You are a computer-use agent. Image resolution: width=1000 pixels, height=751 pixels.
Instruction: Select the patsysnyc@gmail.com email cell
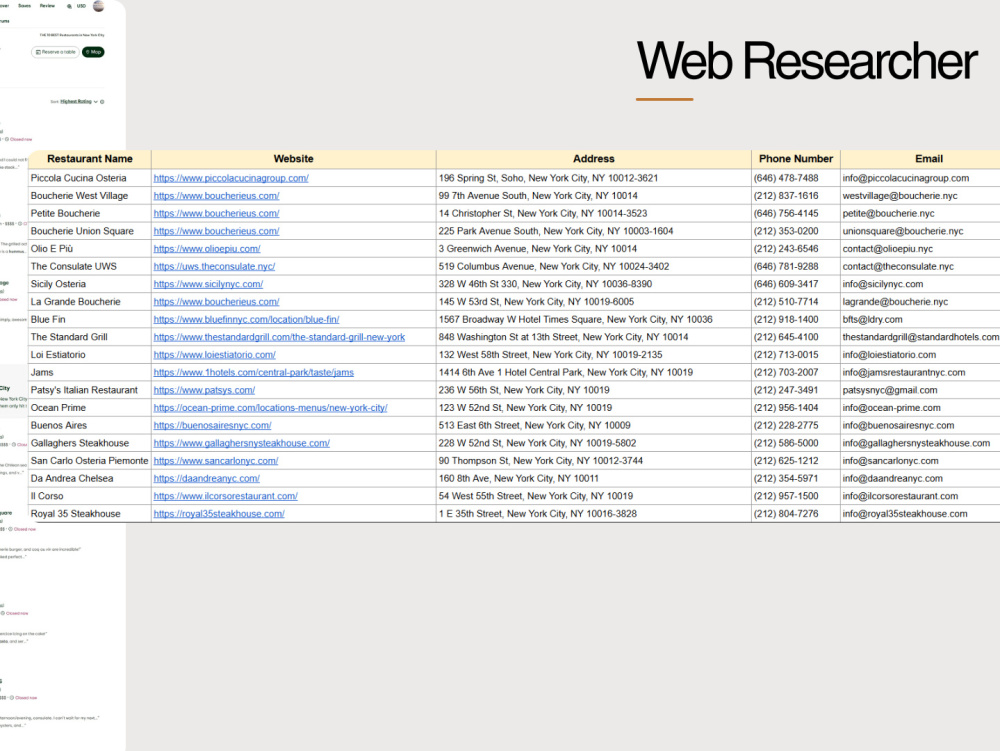coord(920,390)
